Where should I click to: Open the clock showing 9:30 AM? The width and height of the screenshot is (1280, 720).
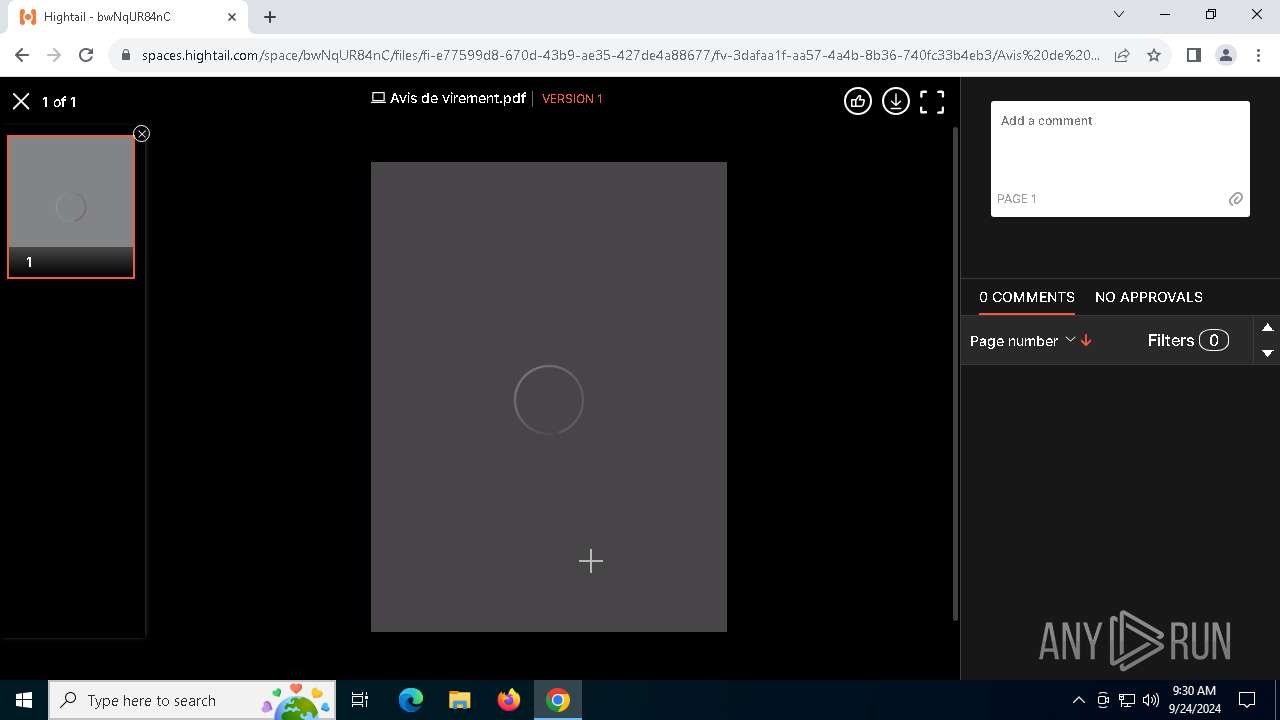[x=1194, y=700]
